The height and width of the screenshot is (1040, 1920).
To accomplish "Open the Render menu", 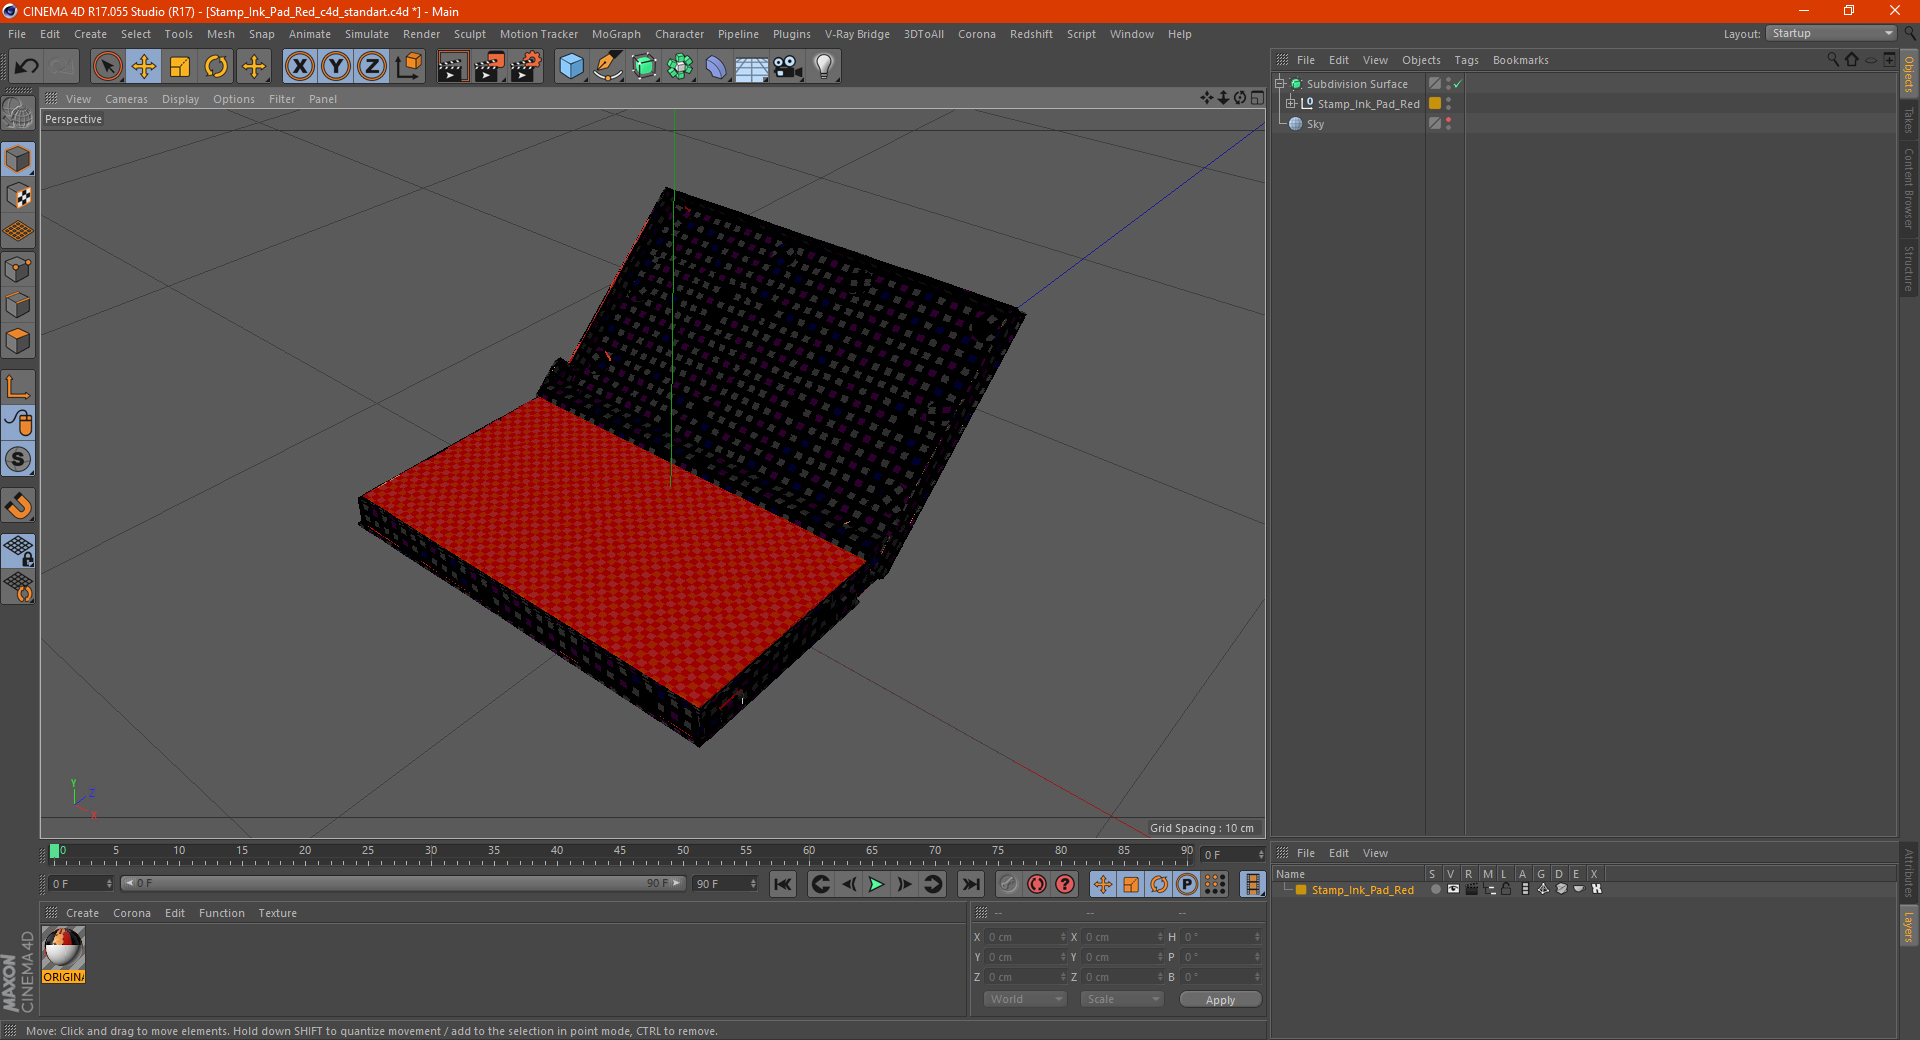I will point(421,34).
